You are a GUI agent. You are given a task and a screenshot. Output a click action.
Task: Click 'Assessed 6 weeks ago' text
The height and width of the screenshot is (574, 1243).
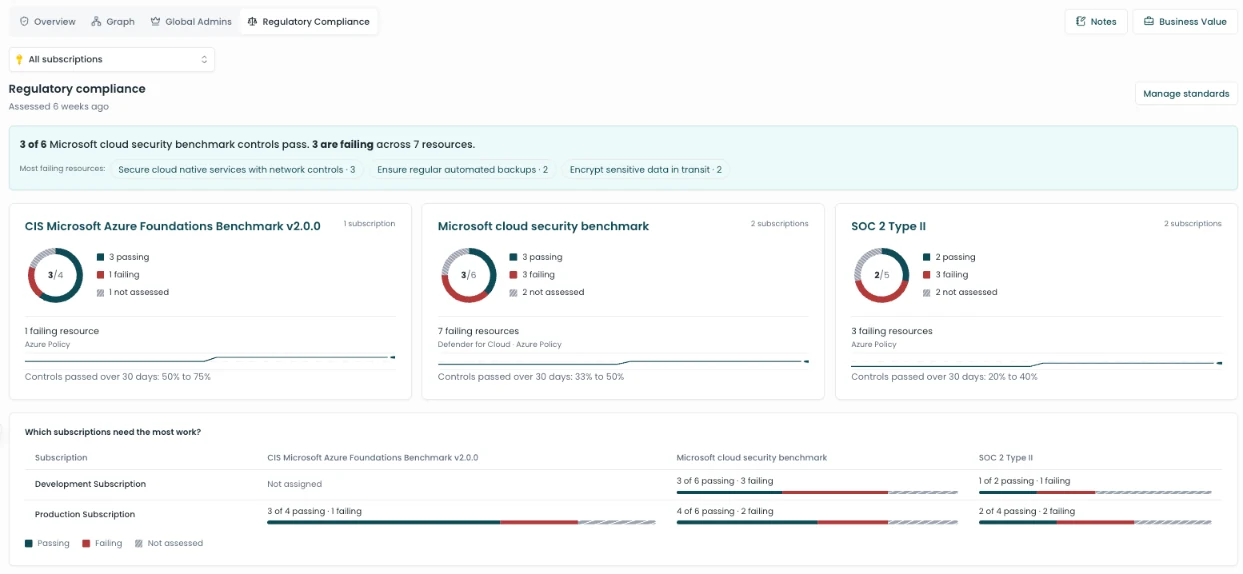[59, 106]
